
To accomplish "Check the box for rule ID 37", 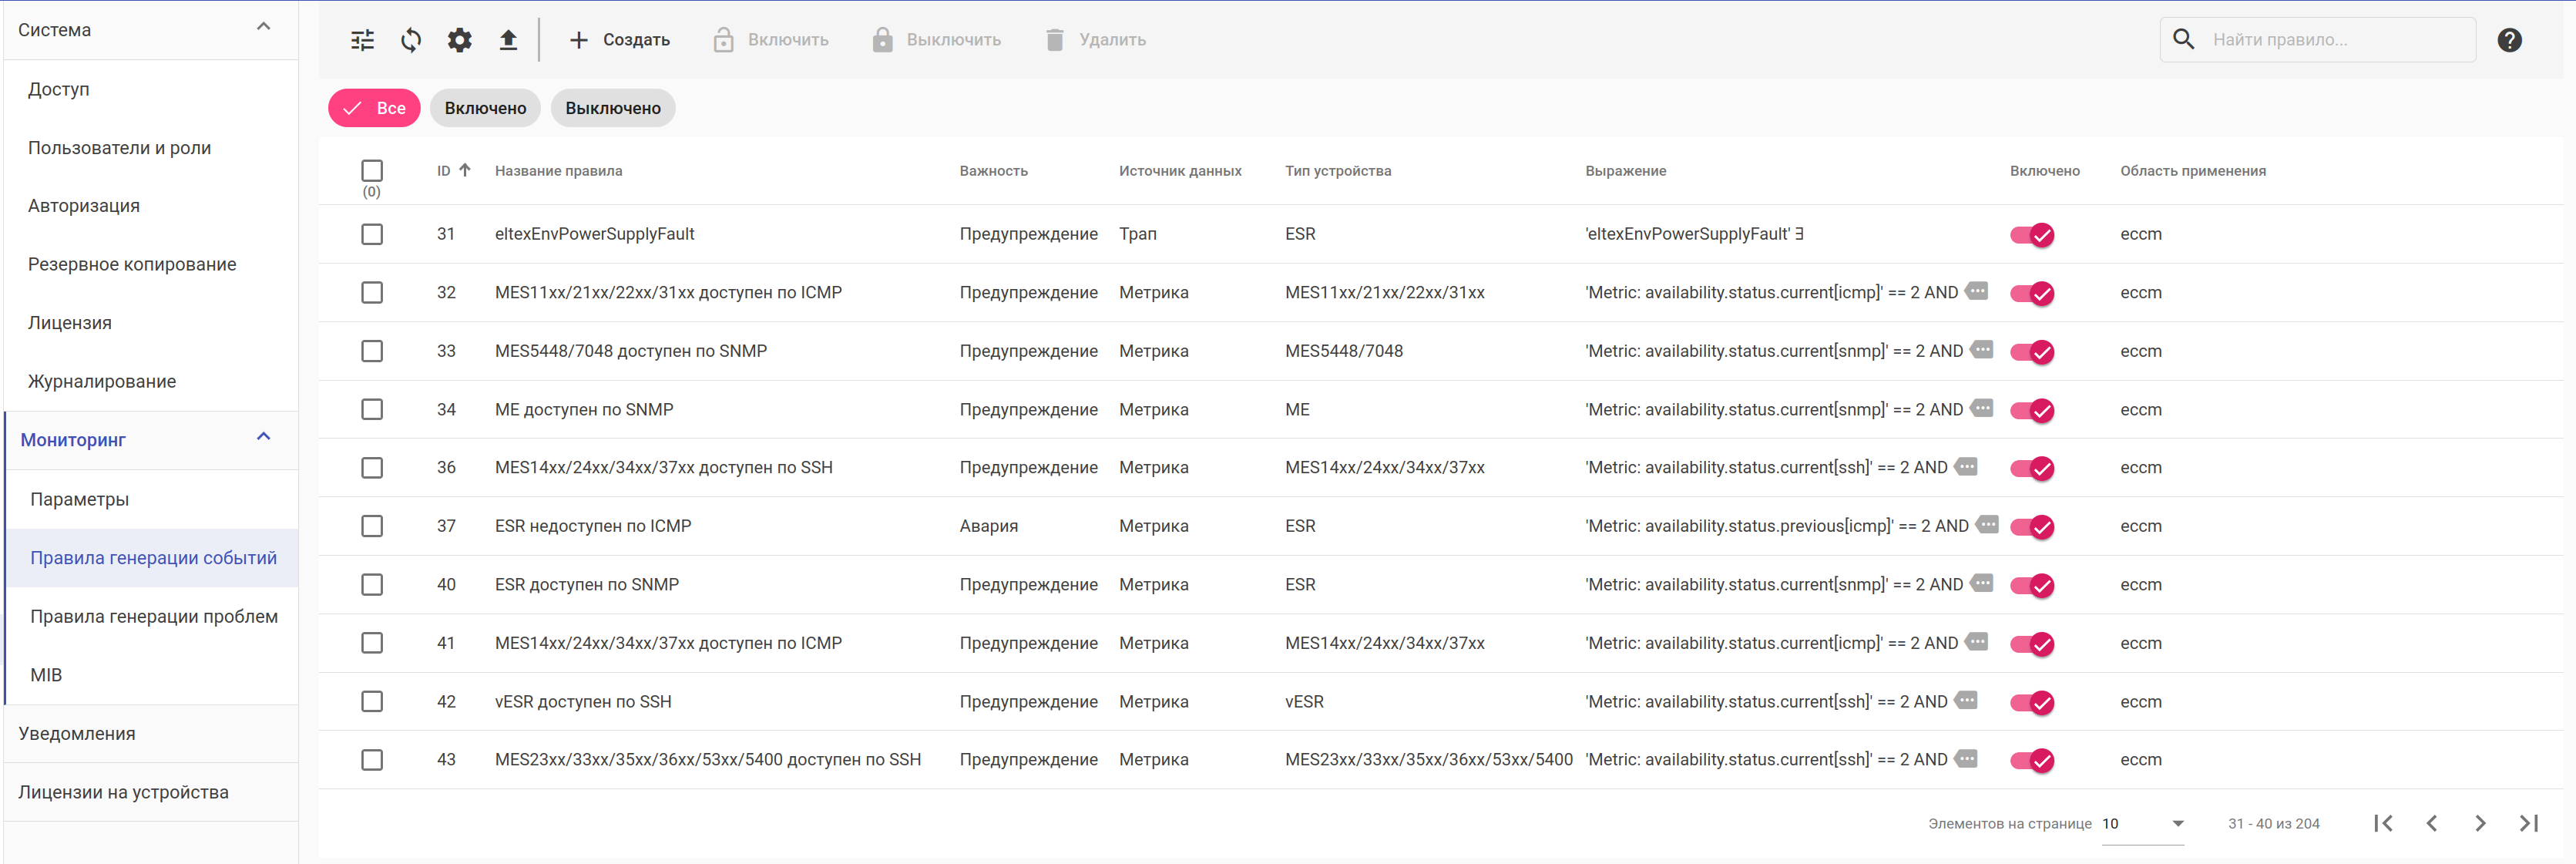I will coord(372,526).
